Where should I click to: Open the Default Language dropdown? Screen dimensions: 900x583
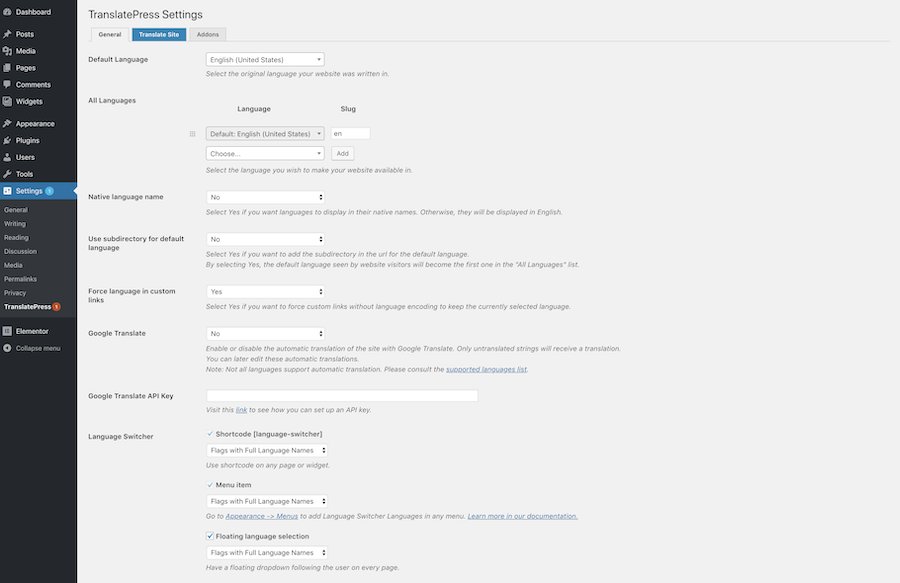pyautogui.click(x=265, y=59)
